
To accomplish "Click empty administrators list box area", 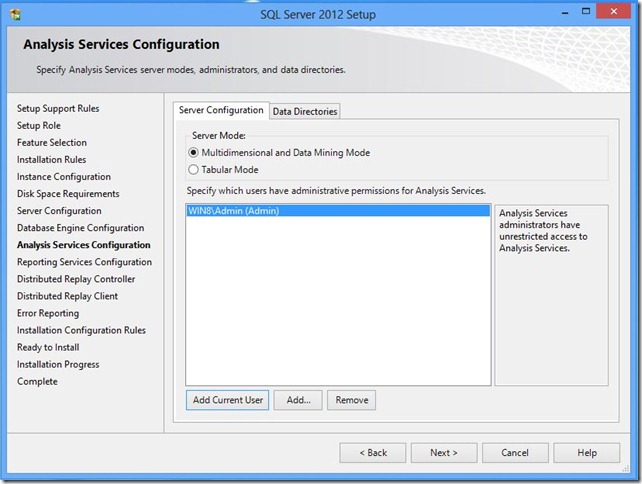I will (x=338, y=301).
